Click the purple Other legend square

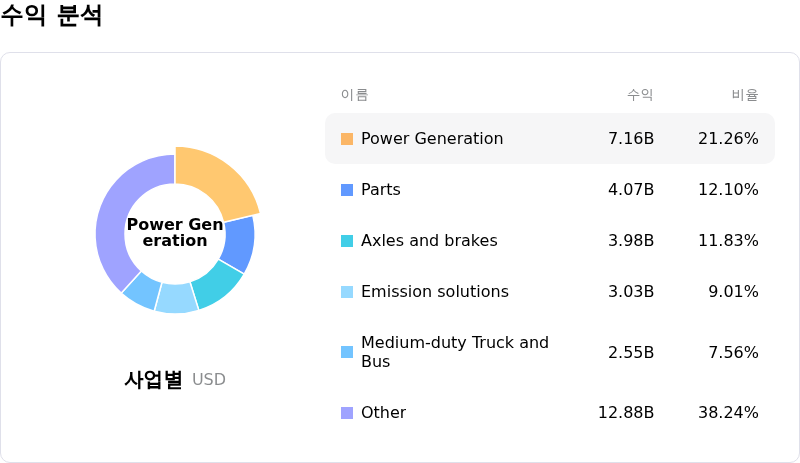[x=347, y=413]
